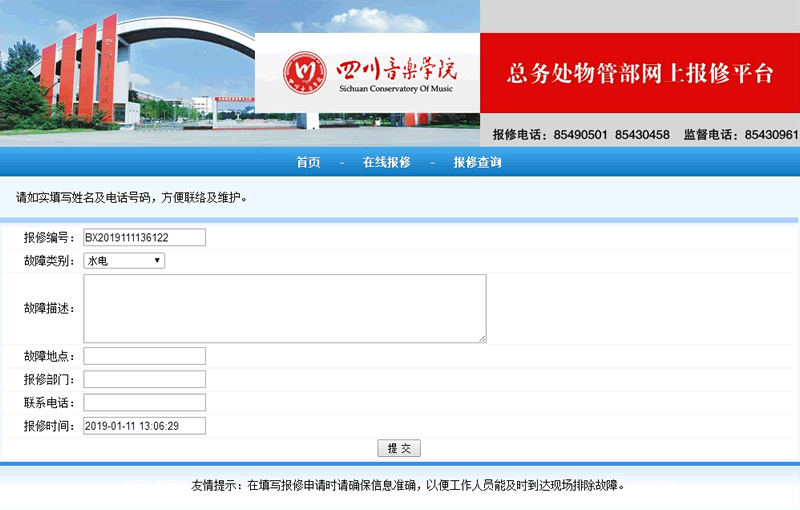The image size is (800, 510).
Task: Click the red 总务处物管部网上报修平台 title banner
Action: [x=640, y=74]
